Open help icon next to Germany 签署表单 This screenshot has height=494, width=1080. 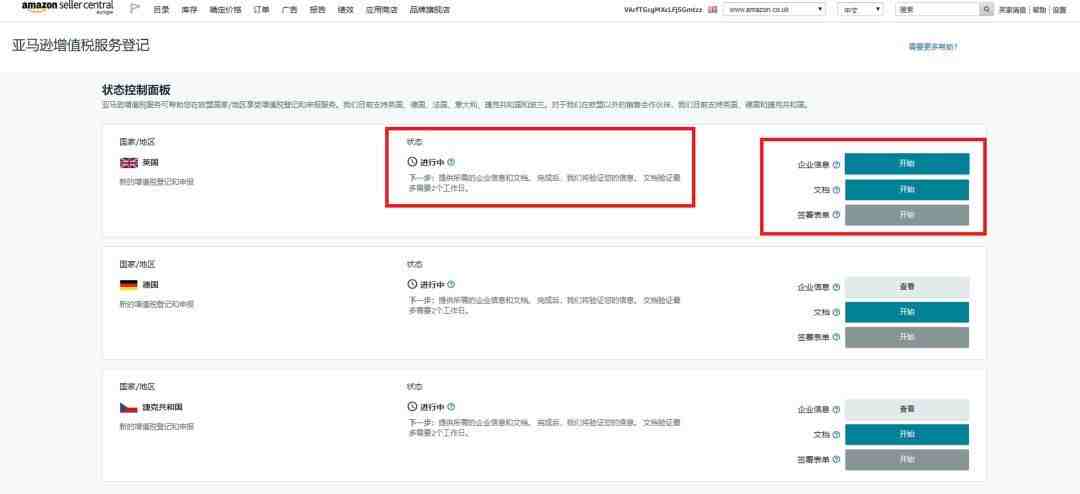(x=836, y=338)
